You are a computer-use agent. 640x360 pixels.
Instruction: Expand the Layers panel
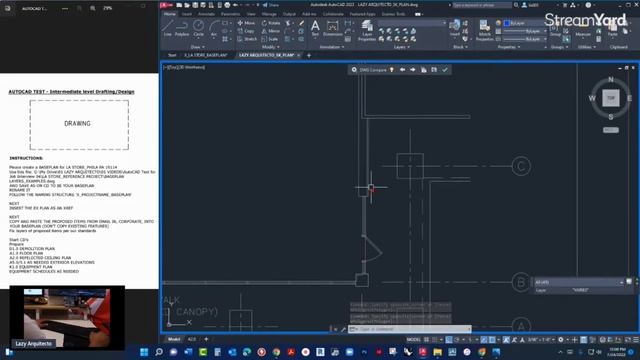tap(402, 47)
